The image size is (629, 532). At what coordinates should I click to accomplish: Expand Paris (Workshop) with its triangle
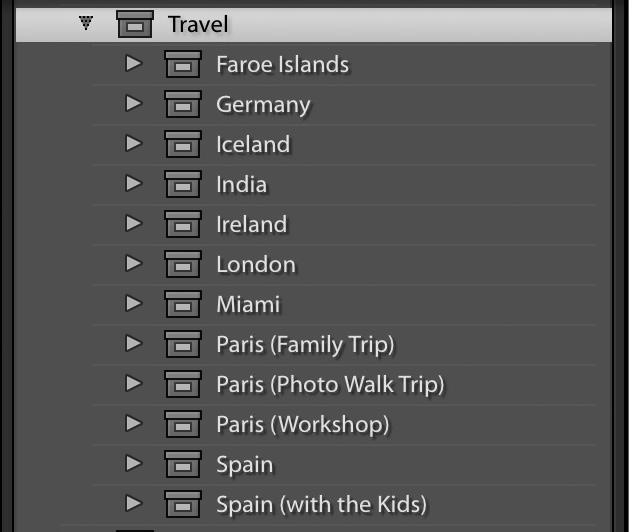[134, 423]
